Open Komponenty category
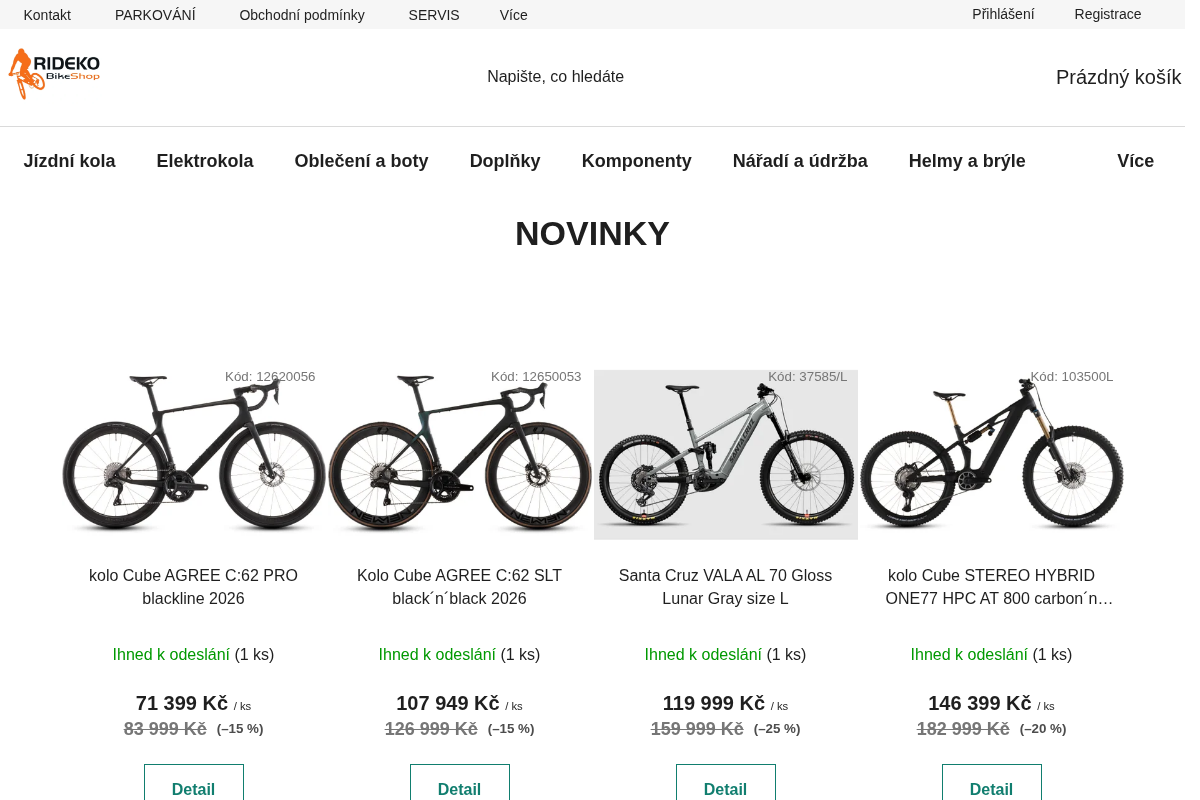This screenshot has width=1200, height=800. (x=637, y=161)
